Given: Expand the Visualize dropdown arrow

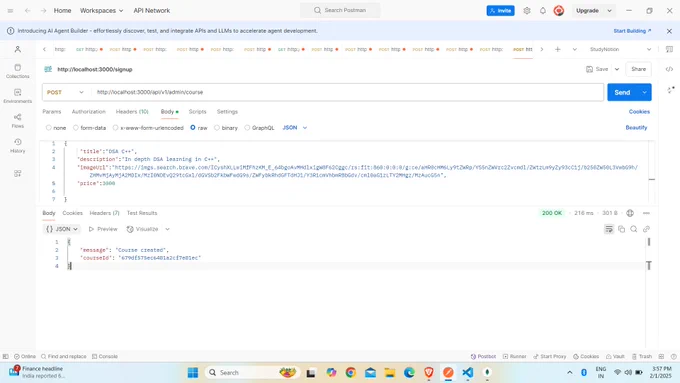Looking at the screenshot, I should click(167, 229).
